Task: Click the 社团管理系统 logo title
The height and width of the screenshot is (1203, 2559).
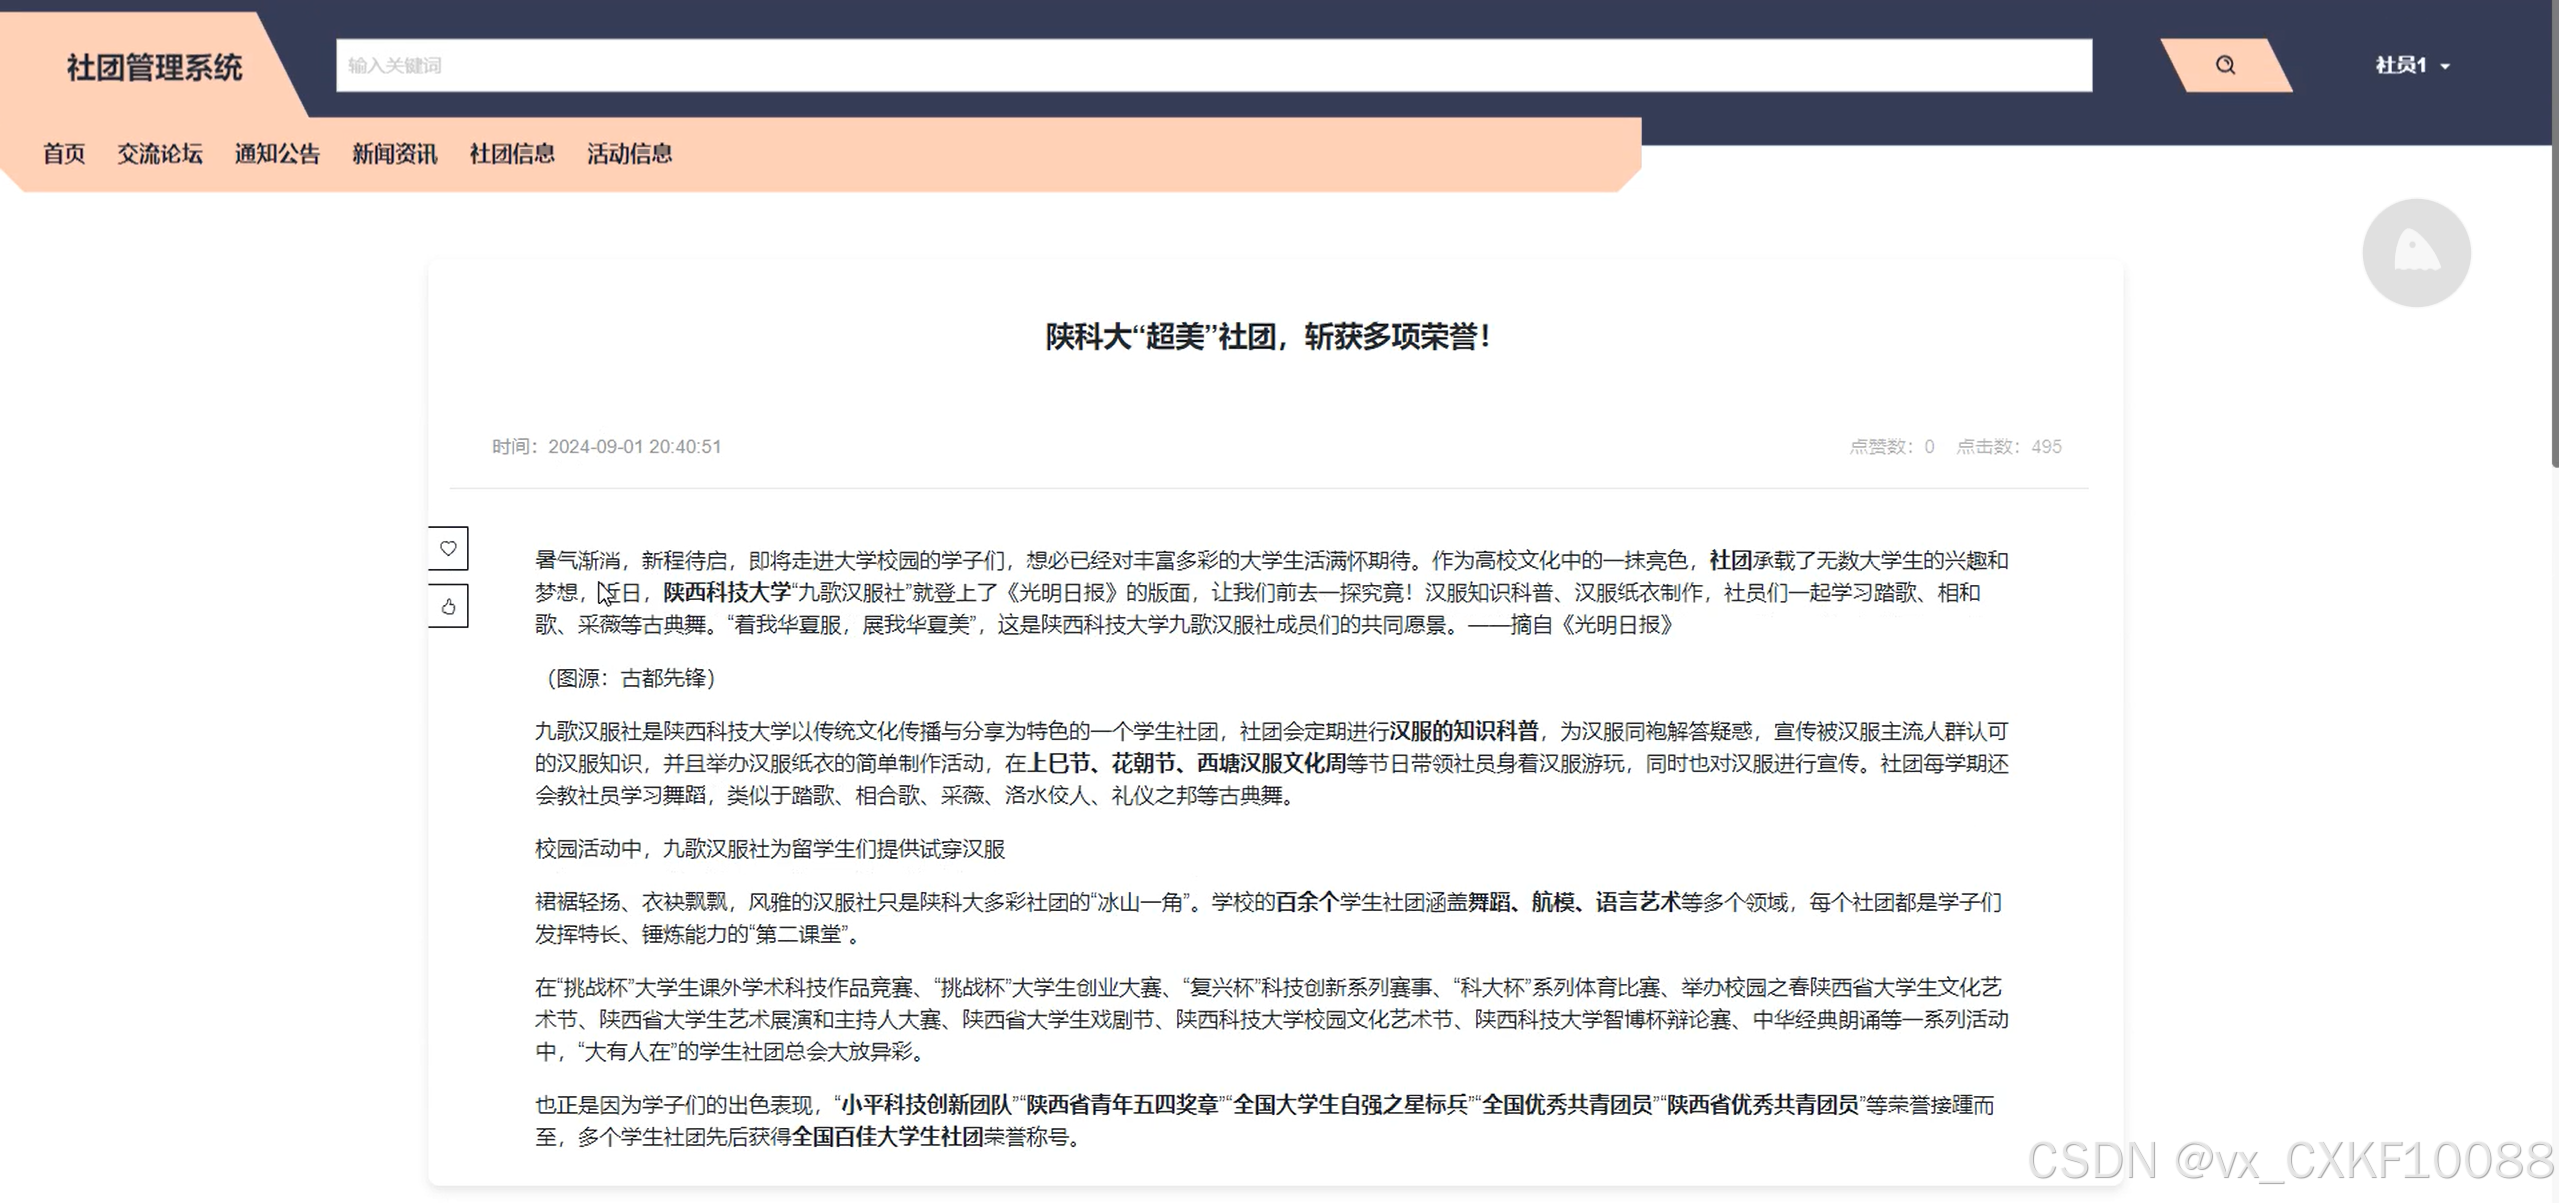Action: click(x=154, y=68)
